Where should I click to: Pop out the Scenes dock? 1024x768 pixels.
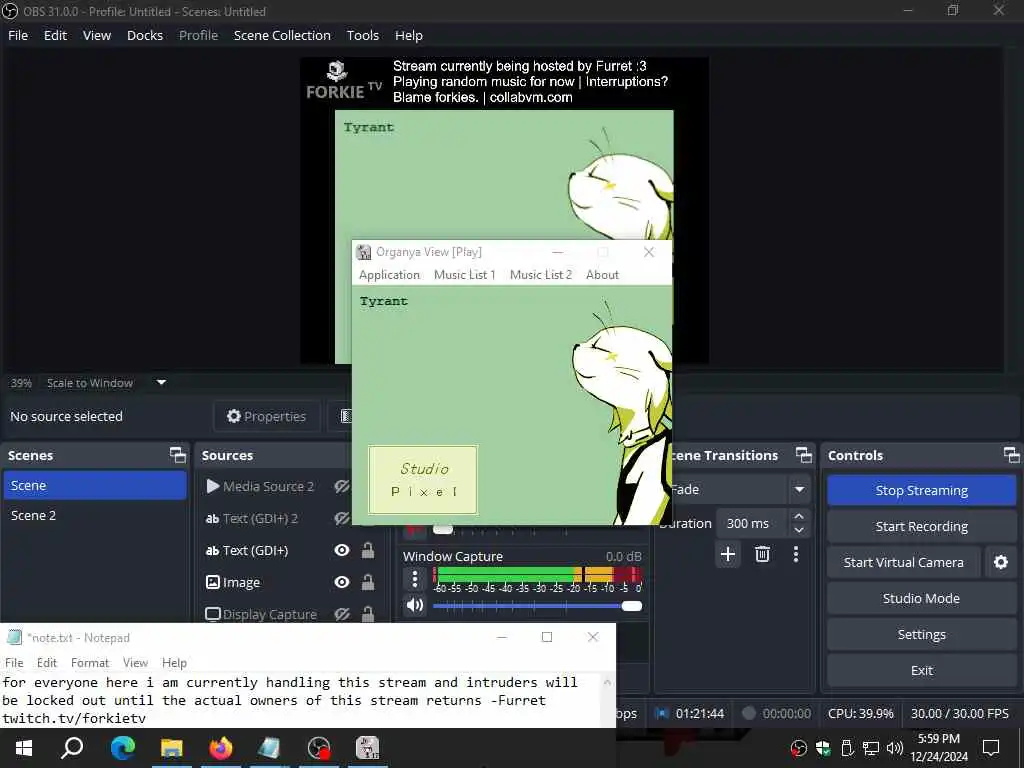[177, 455]
